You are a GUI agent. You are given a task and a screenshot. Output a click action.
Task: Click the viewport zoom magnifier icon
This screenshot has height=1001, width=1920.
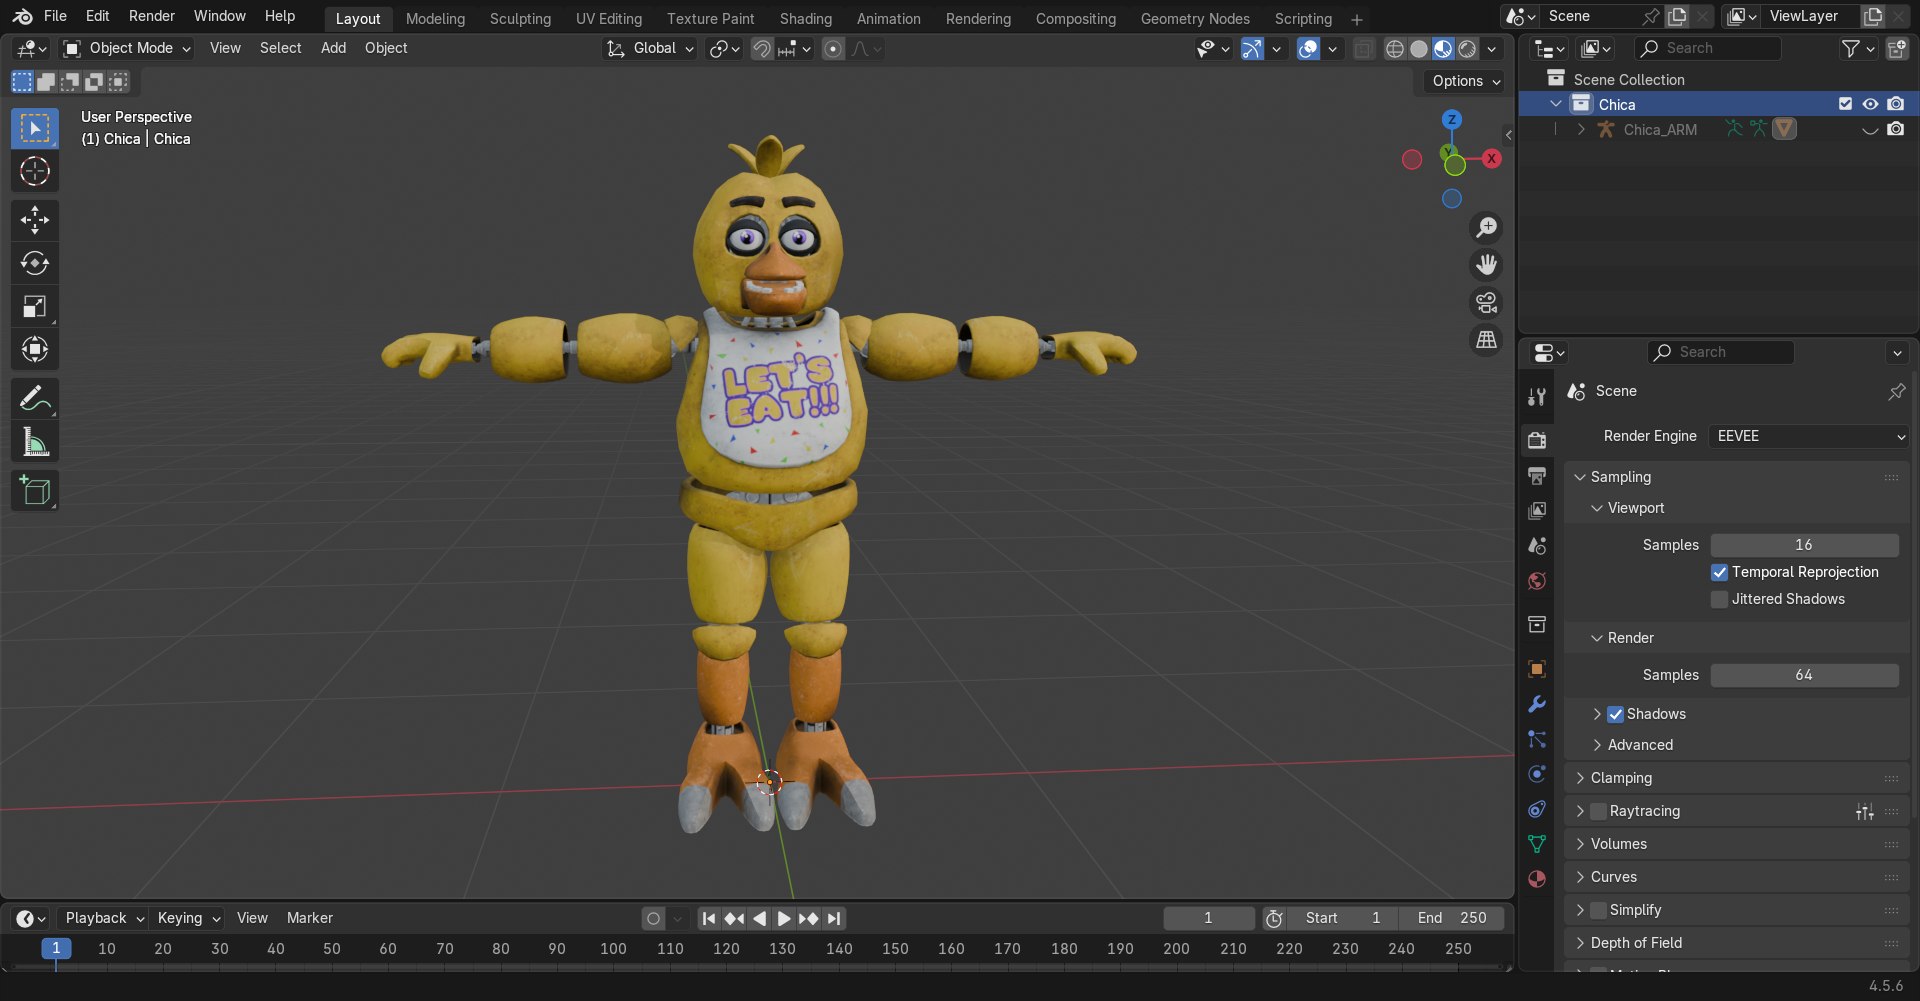pos(1487,228)
